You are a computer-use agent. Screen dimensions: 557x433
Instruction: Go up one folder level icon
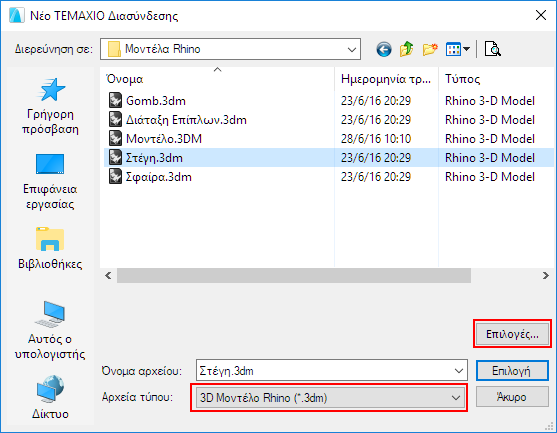pyautogui.click(x=407, y=49)
